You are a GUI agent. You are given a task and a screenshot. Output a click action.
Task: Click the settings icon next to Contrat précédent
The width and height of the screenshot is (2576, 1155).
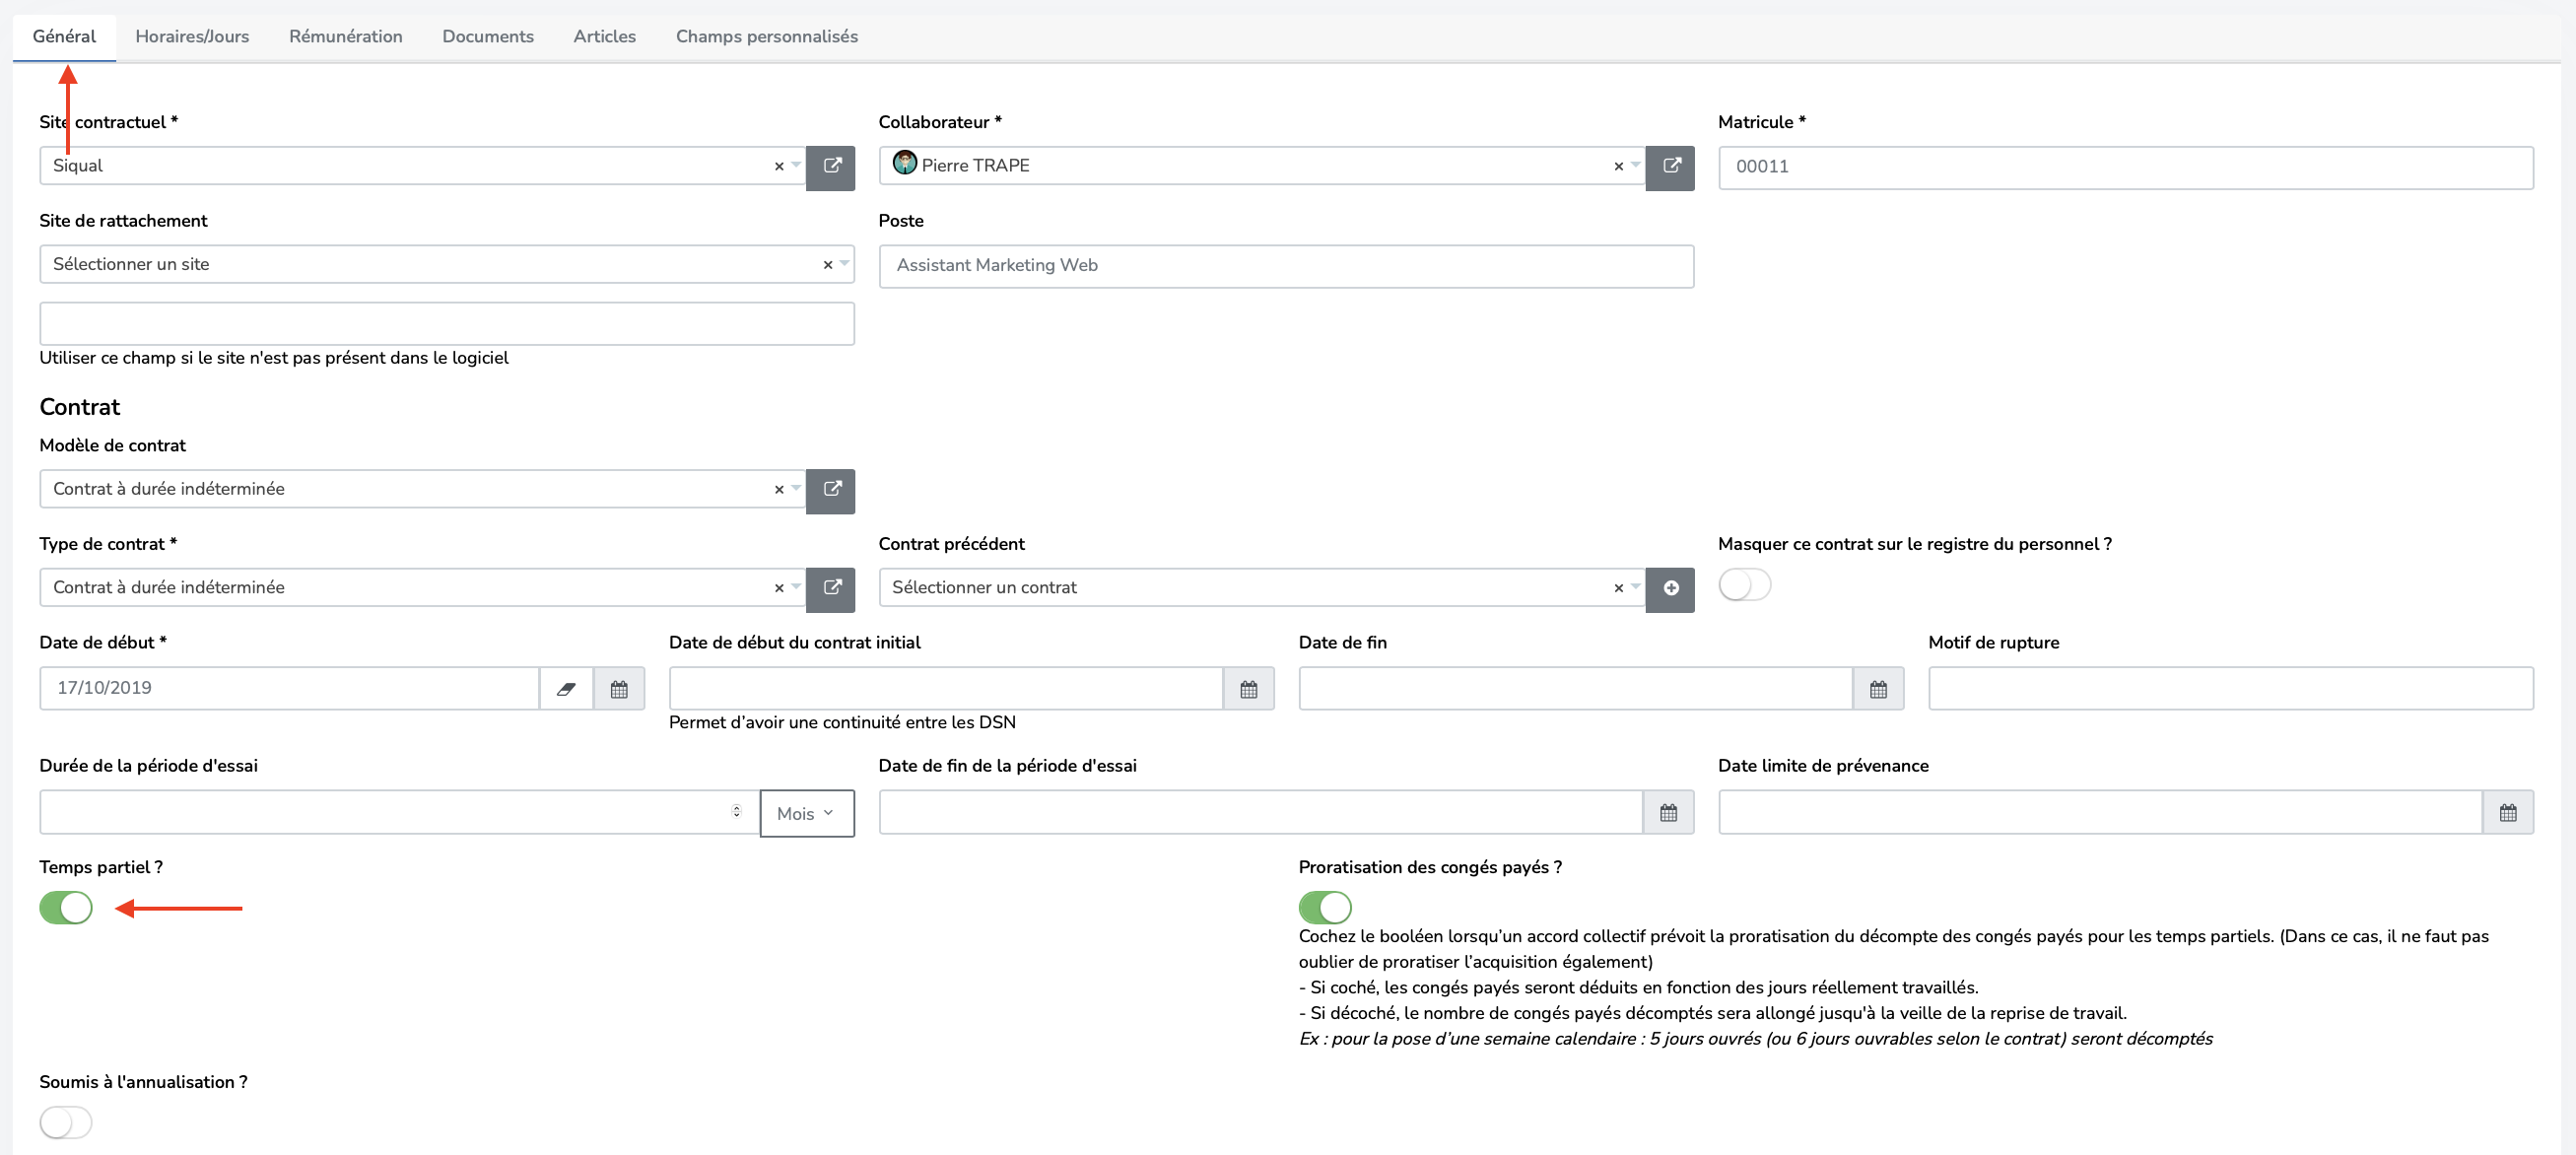click(1672, 588)
